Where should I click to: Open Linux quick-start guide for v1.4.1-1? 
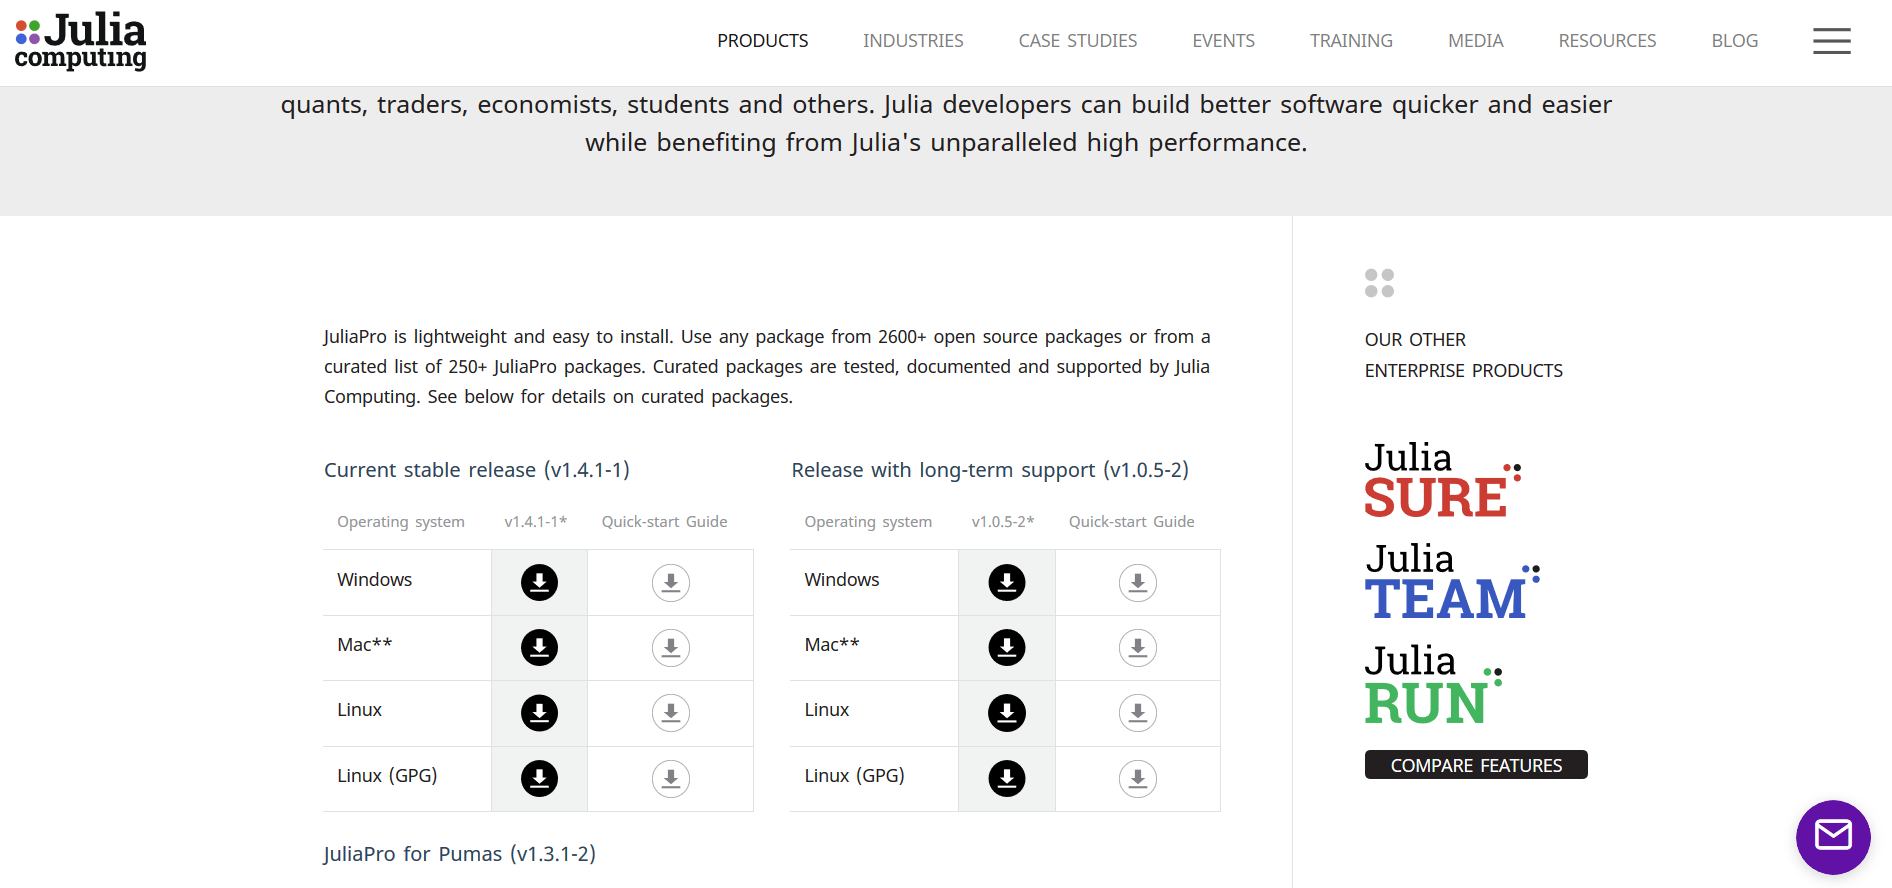tap(671, 713)
